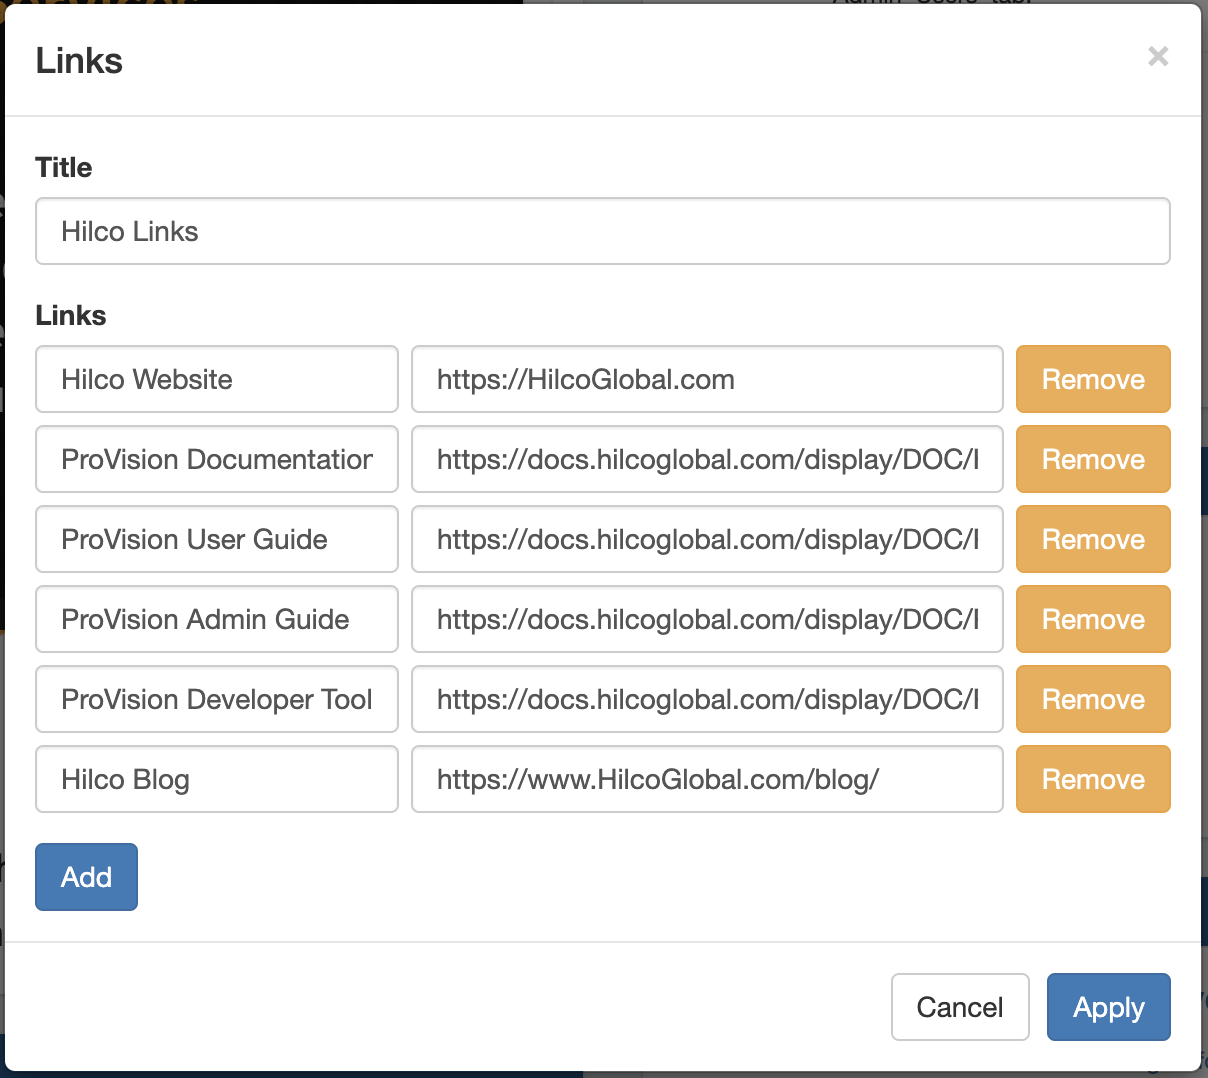Remove the Hilco Website link

click(x=1092, y=379)
